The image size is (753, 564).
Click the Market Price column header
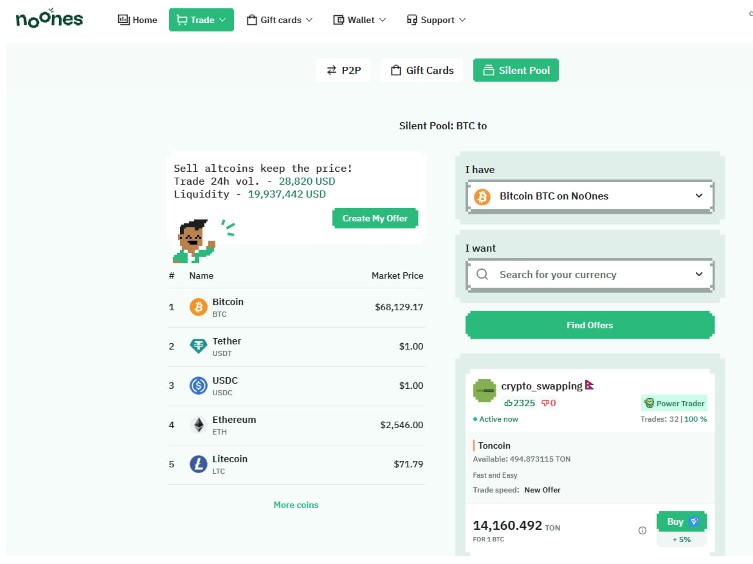click(x=397, y=276)
